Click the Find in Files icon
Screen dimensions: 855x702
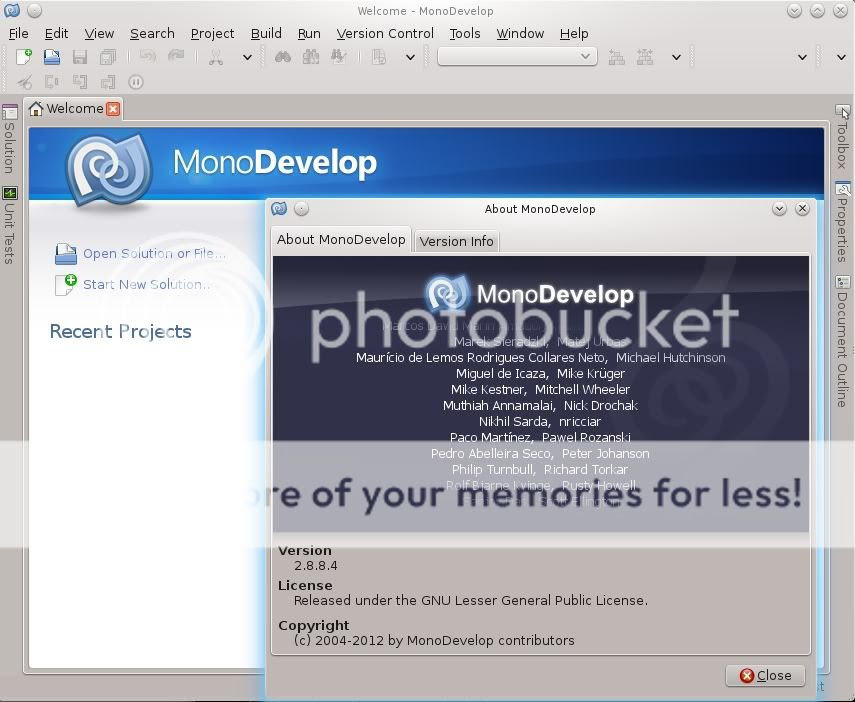click(x=311, y=57)
